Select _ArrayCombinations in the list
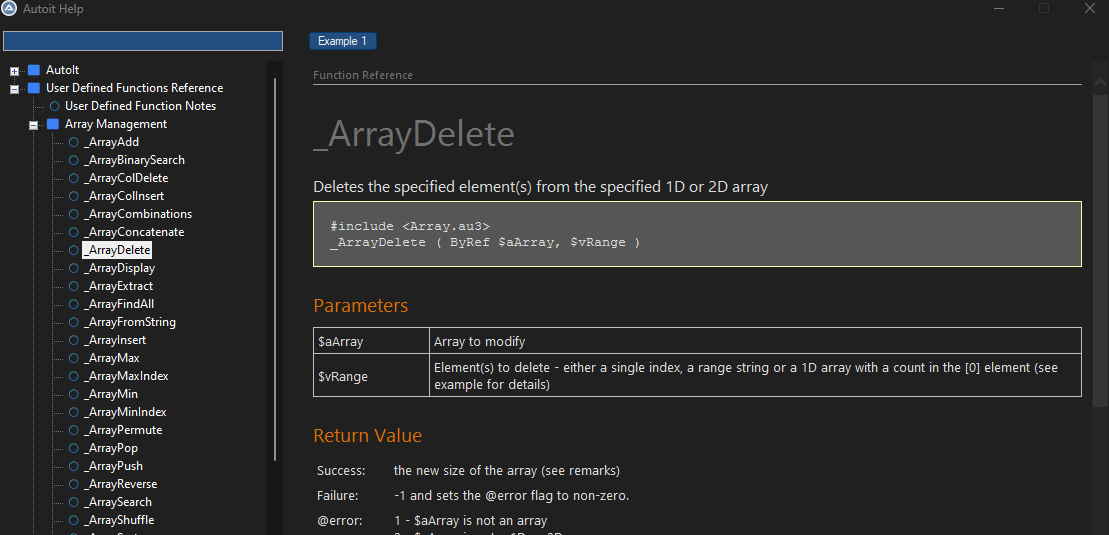Screen dimensions: 1109x535 click(x=137, y=214)
